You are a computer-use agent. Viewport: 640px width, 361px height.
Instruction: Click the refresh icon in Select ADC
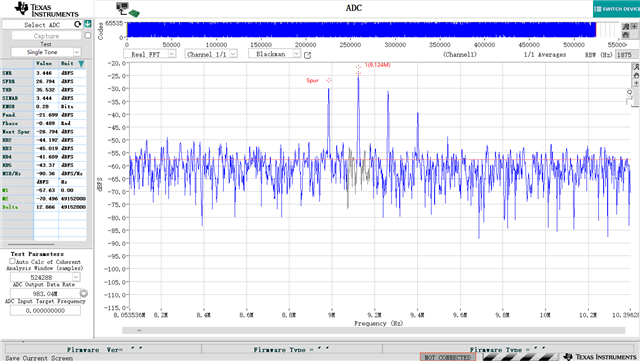pos(78,25)
